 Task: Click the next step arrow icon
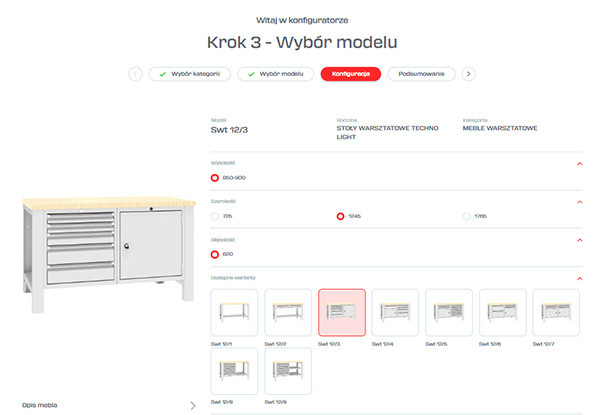tap(469, 74)
